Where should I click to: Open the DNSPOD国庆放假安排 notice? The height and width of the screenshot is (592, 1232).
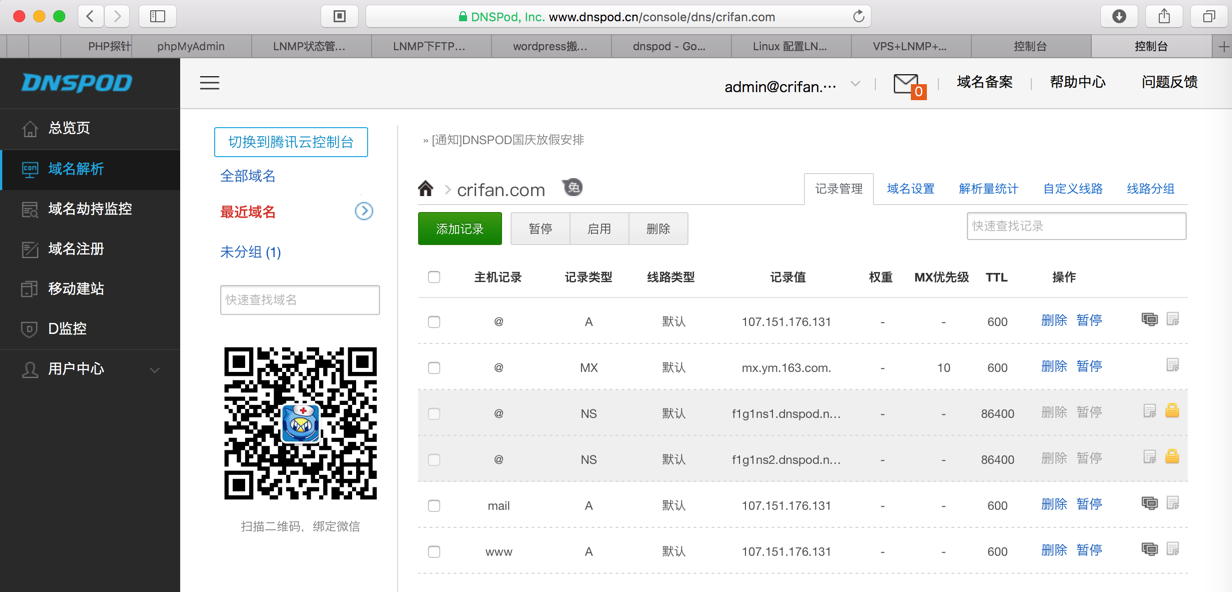click(x=508, y=140)
